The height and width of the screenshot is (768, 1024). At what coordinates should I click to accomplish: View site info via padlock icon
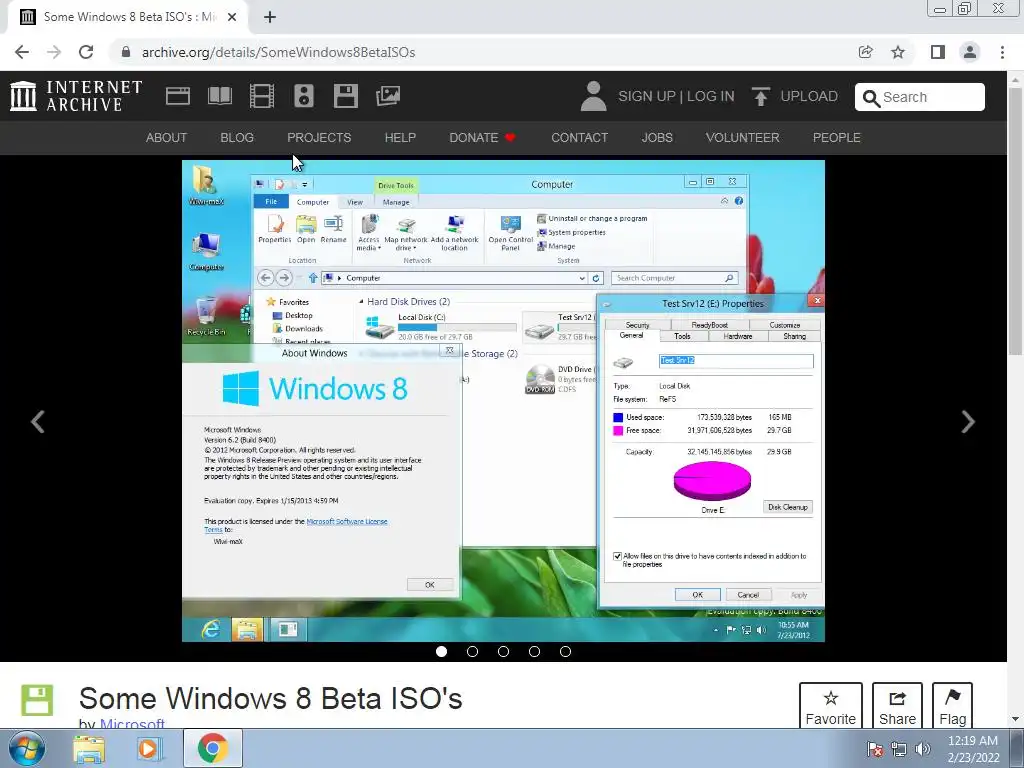[126, 52]
